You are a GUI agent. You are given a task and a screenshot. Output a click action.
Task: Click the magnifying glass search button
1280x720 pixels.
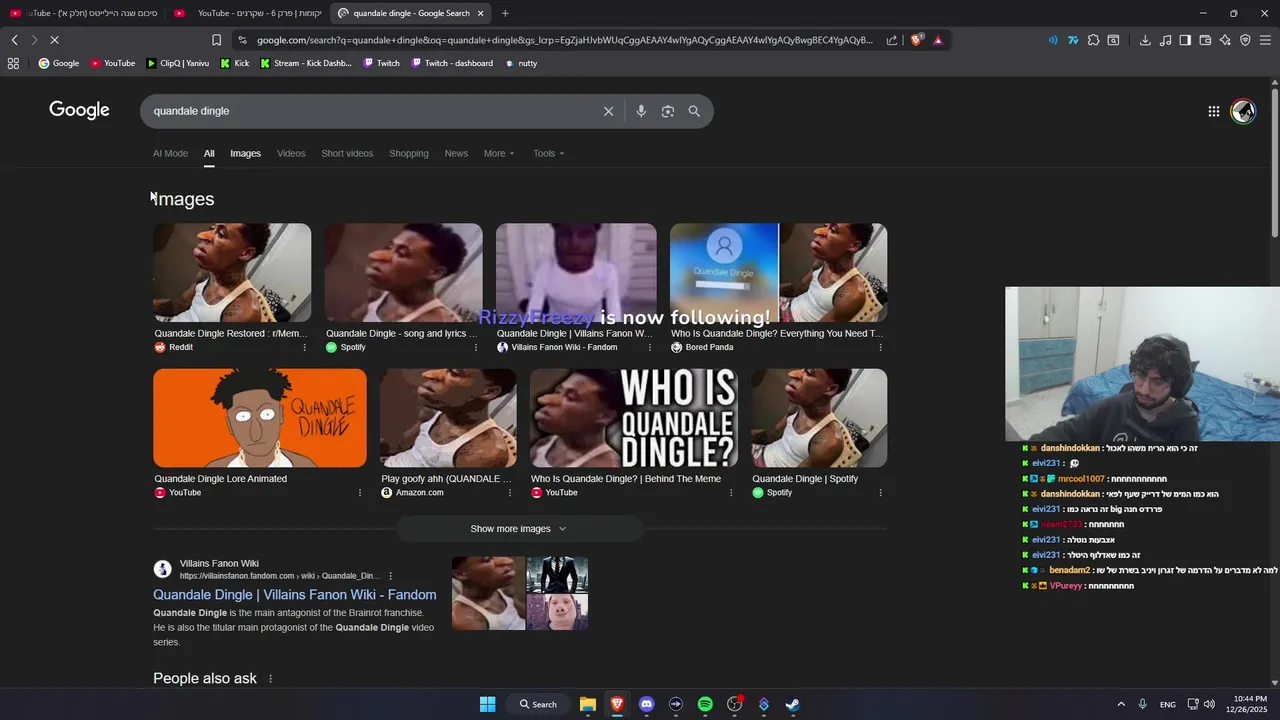[694, 111]
